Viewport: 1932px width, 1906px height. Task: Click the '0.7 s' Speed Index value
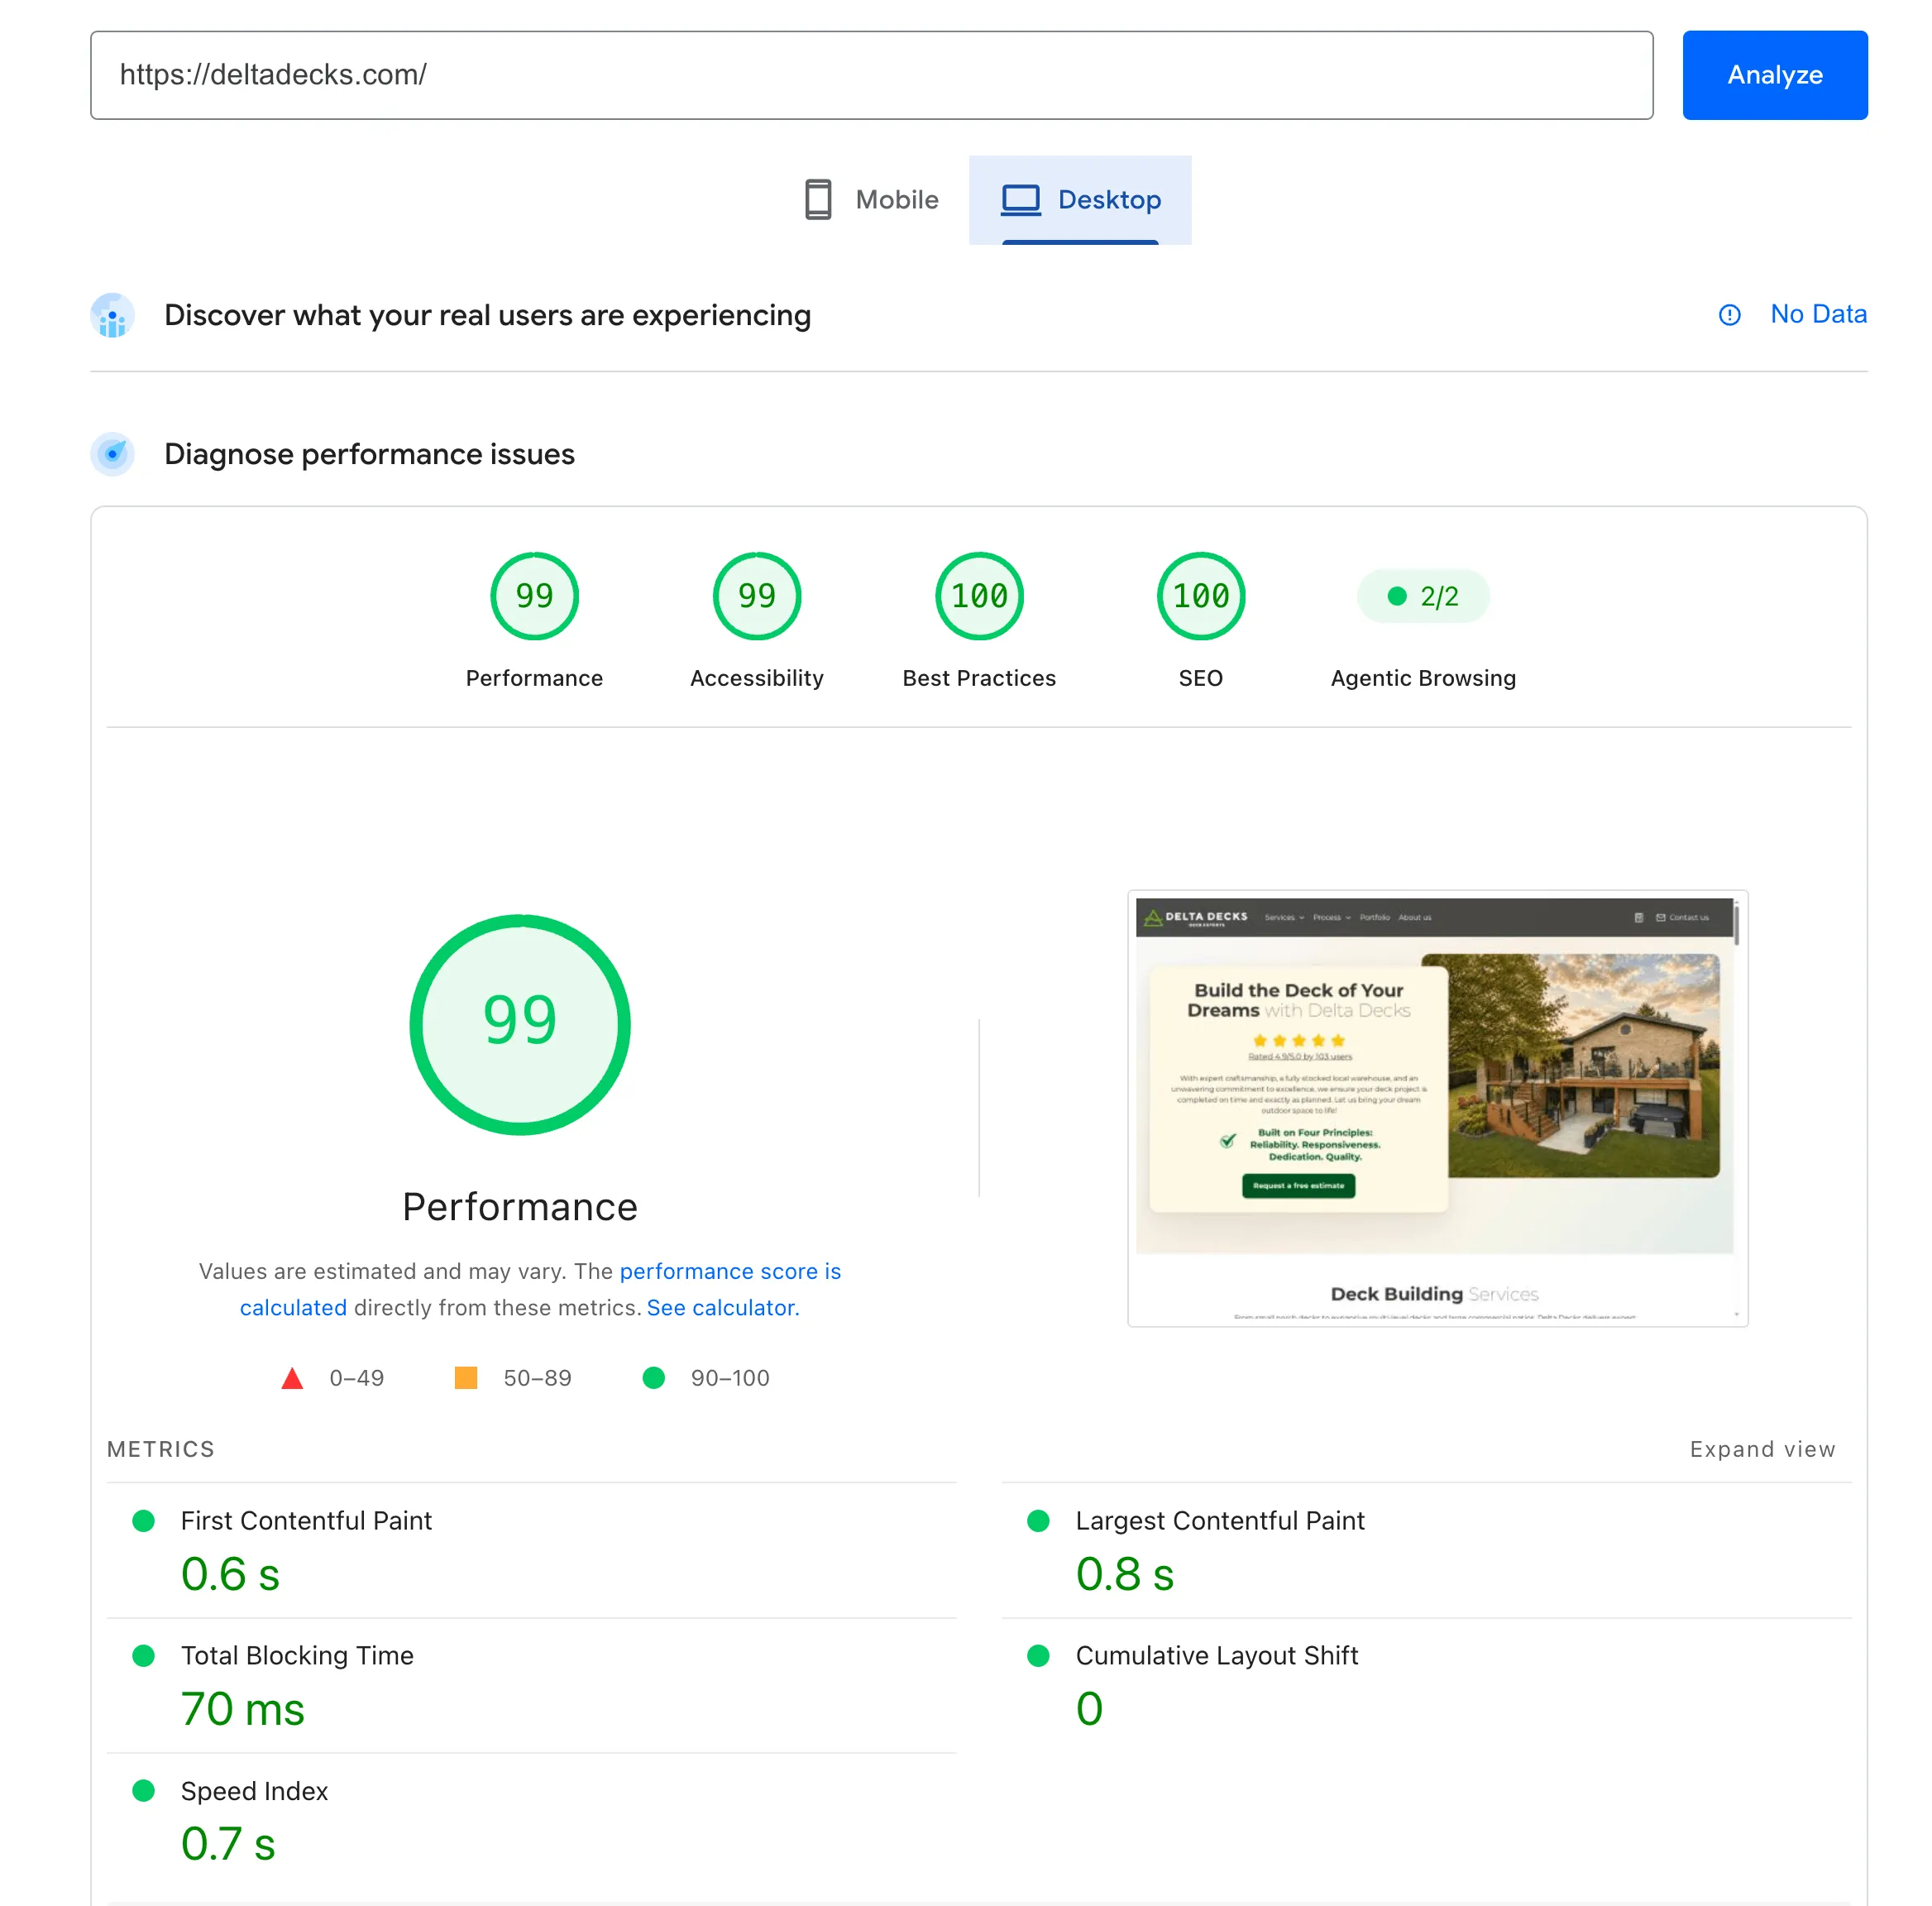pyautogui.click(x=228, y=1844)
